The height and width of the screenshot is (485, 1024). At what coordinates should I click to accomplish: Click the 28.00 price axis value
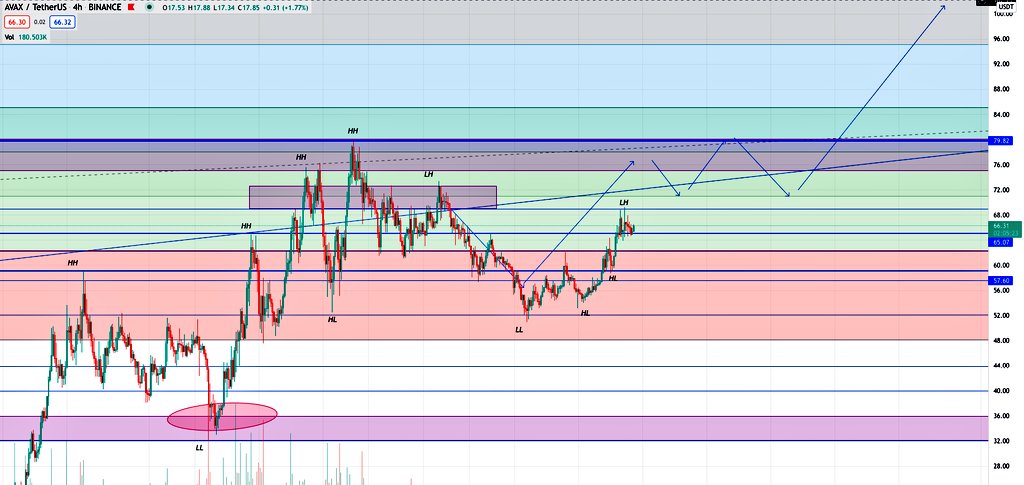(x=1002, y=467)
